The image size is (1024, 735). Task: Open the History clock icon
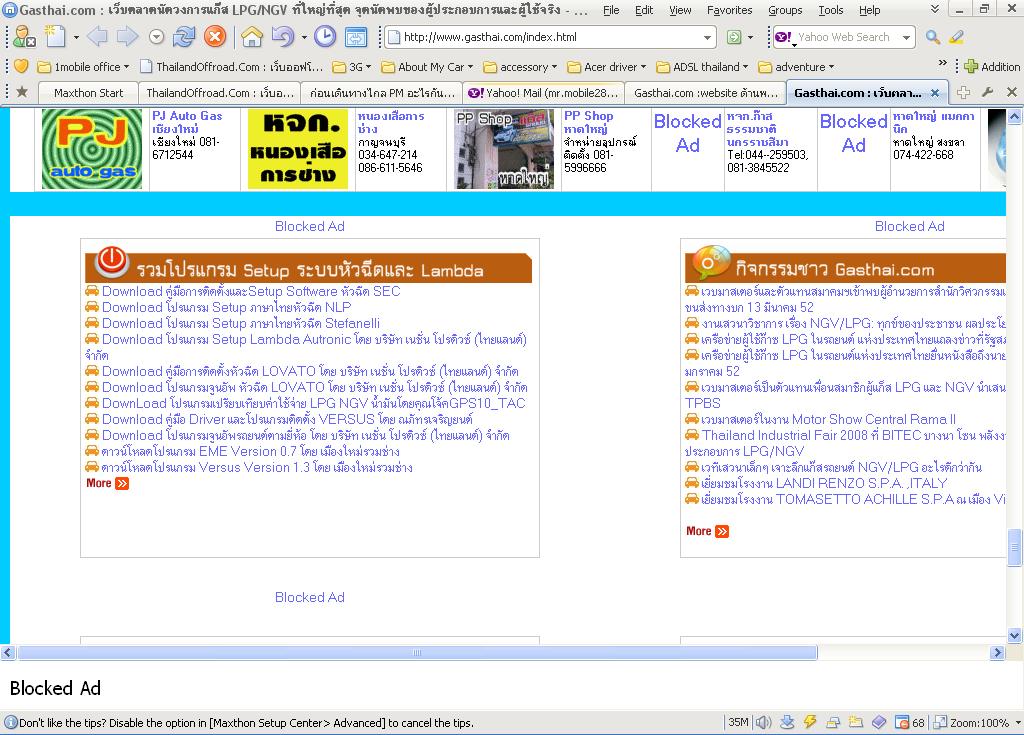pyautogui.click(x=325, y=37)
